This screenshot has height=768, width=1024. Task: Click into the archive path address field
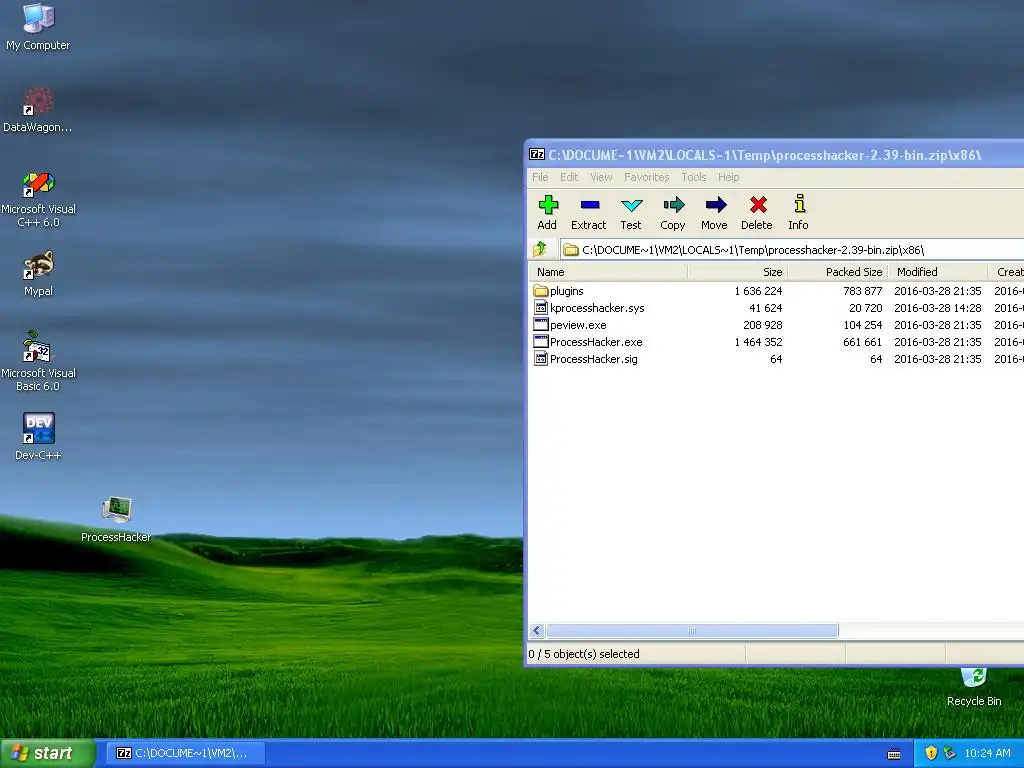pyautogui.click(x=792, y=249)
